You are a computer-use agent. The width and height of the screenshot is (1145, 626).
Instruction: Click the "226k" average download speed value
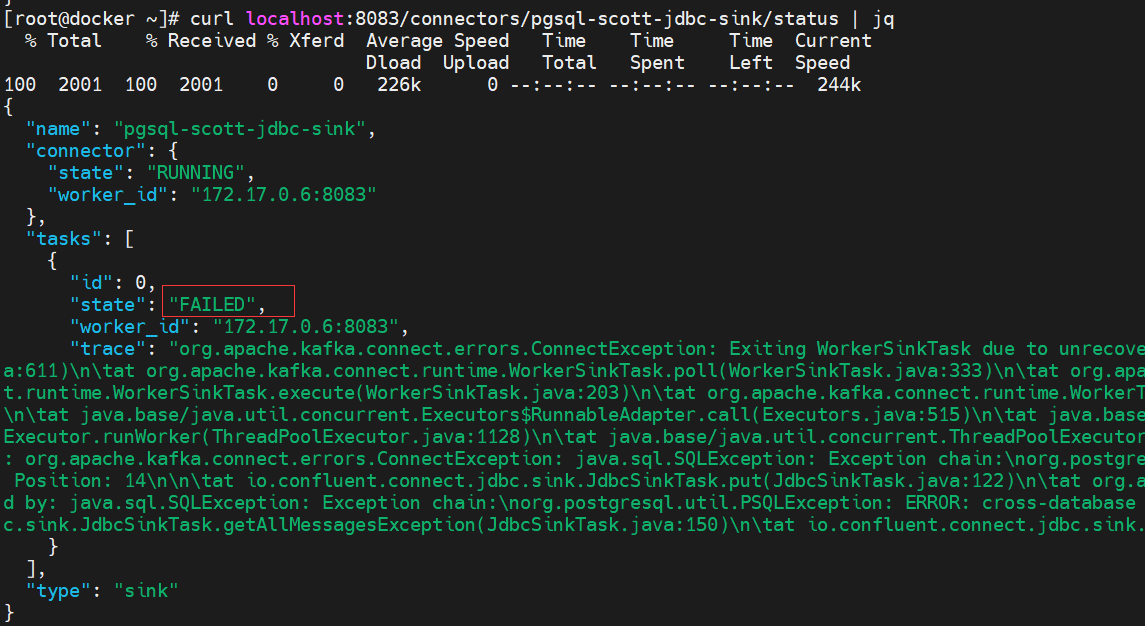click(x=399, y=85)
